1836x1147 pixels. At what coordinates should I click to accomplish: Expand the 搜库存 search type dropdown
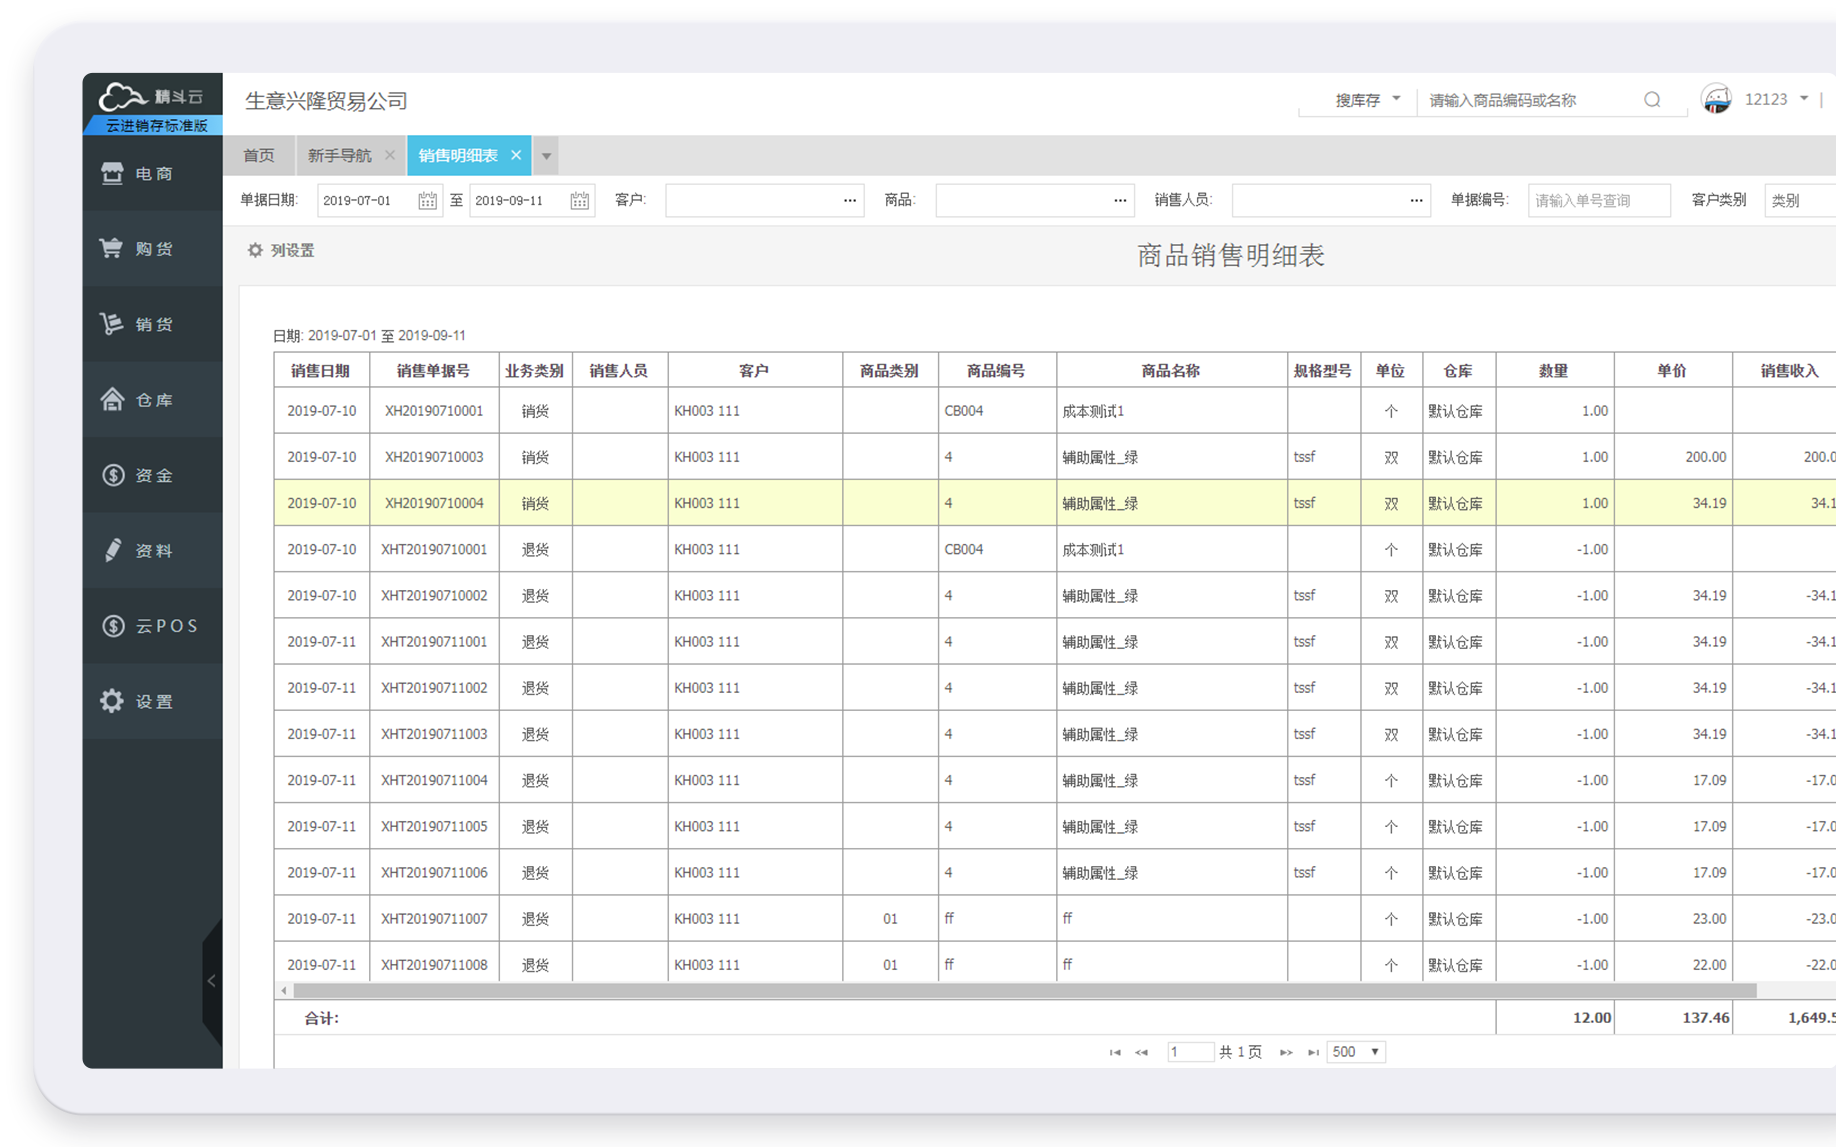(1367, 100)
